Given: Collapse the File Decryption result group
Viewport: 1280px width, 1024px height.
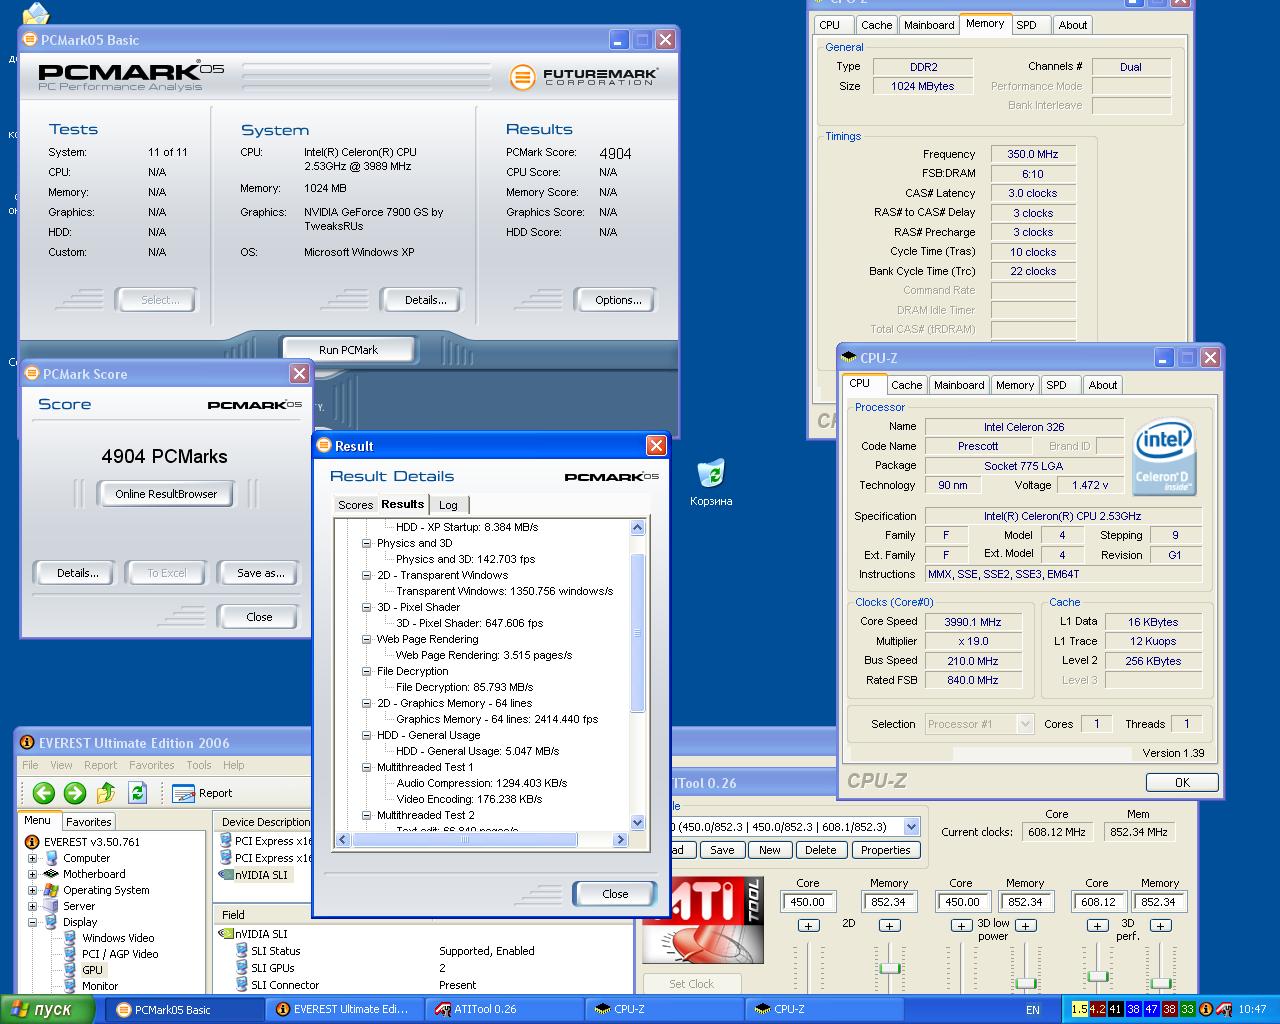Looking at the screenshot, I should click(367, 671).
